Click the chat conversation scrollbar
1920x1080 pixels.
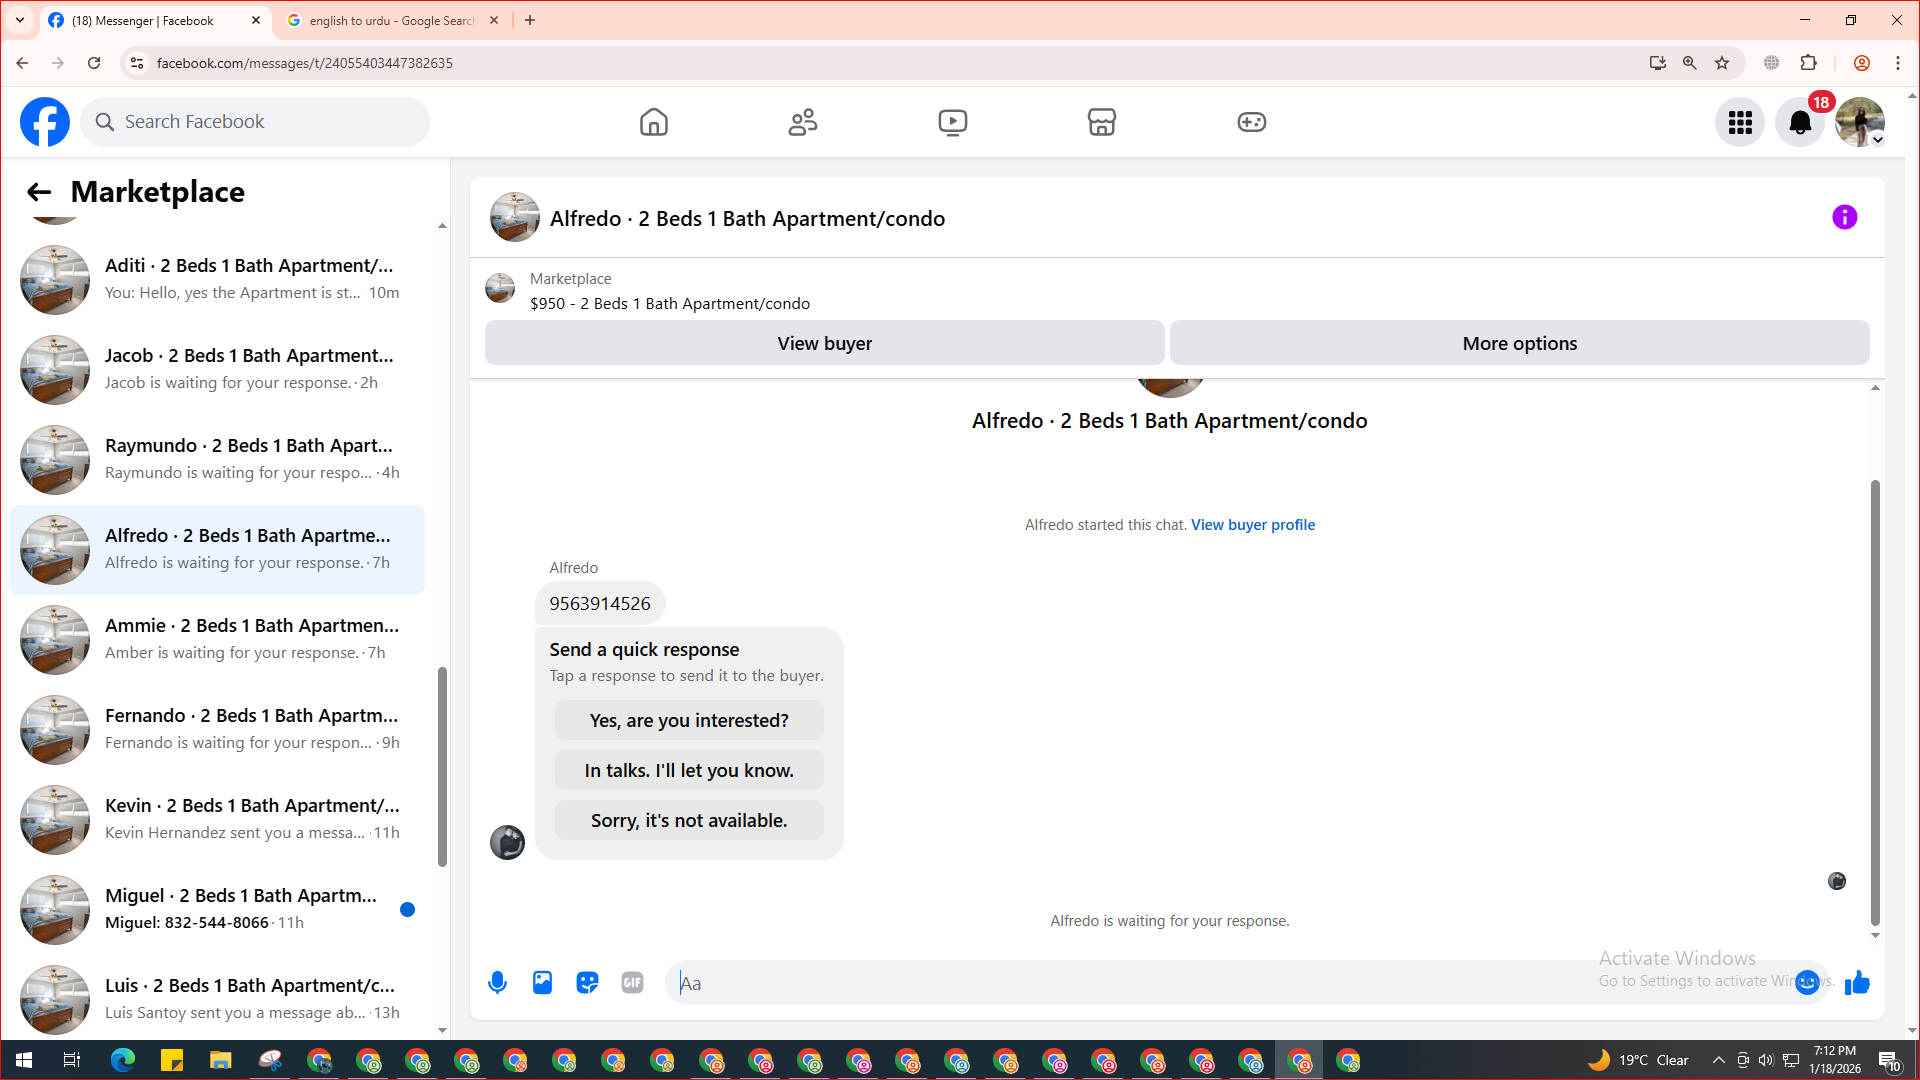(x=1875, y=700)
